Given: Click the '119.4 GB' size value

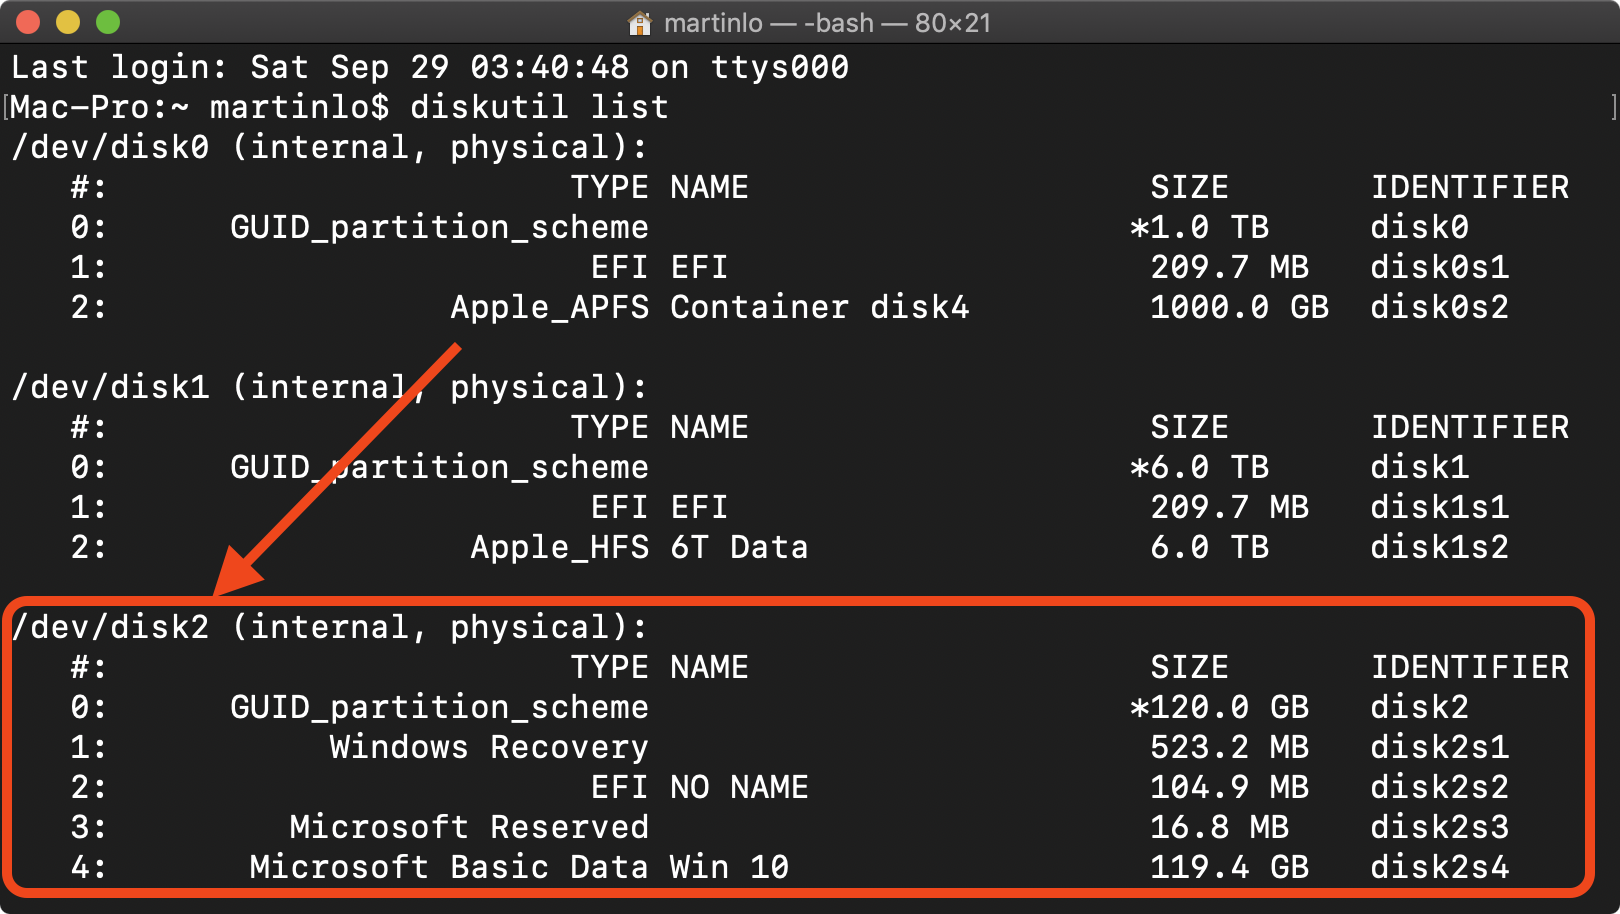Looking at the screenshot, I should click(x=1229, y=867).
